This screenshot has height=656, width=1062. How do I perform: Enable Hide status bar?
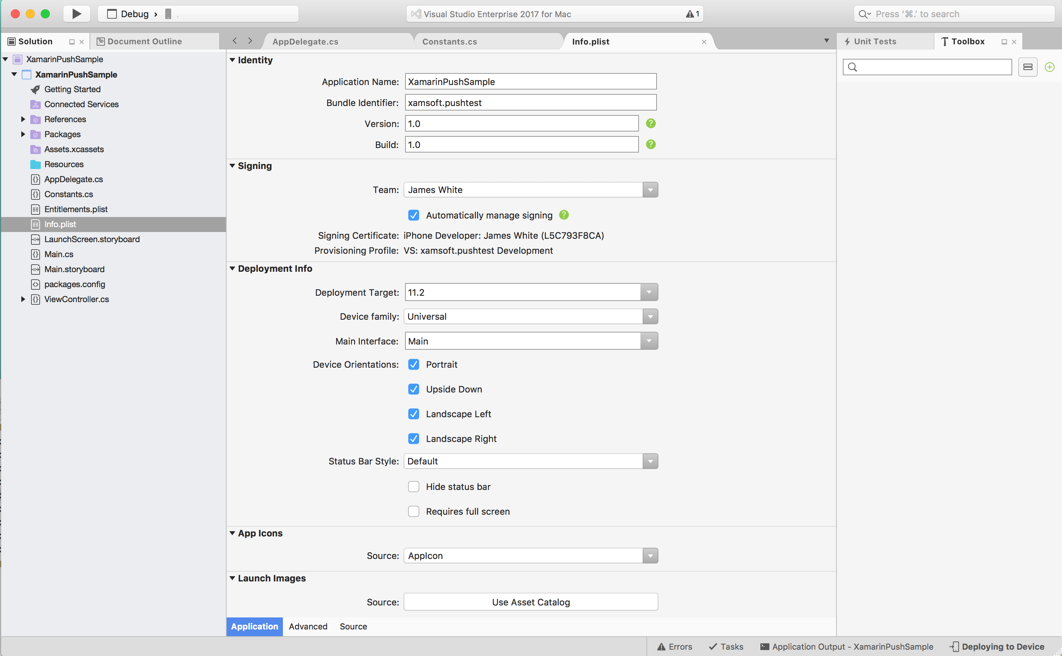[x=413, y=487]
